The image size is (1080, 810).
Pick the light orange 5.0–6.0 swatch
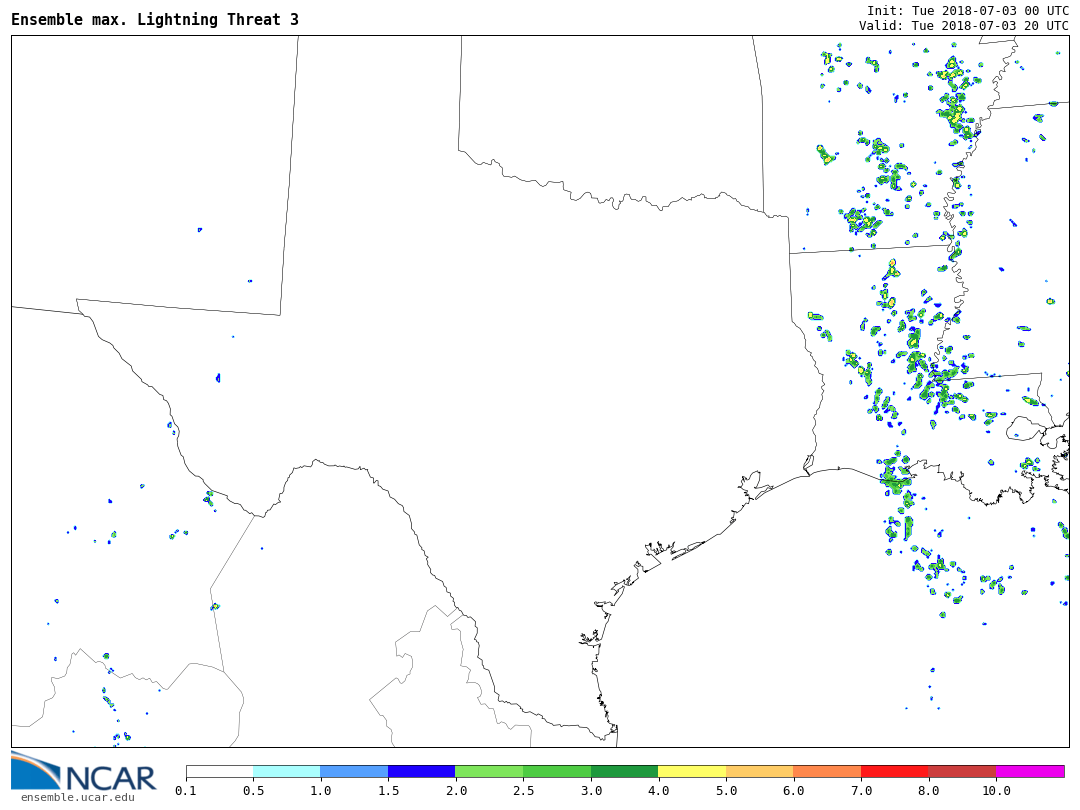pyautogui.click(x=759, y=772)
